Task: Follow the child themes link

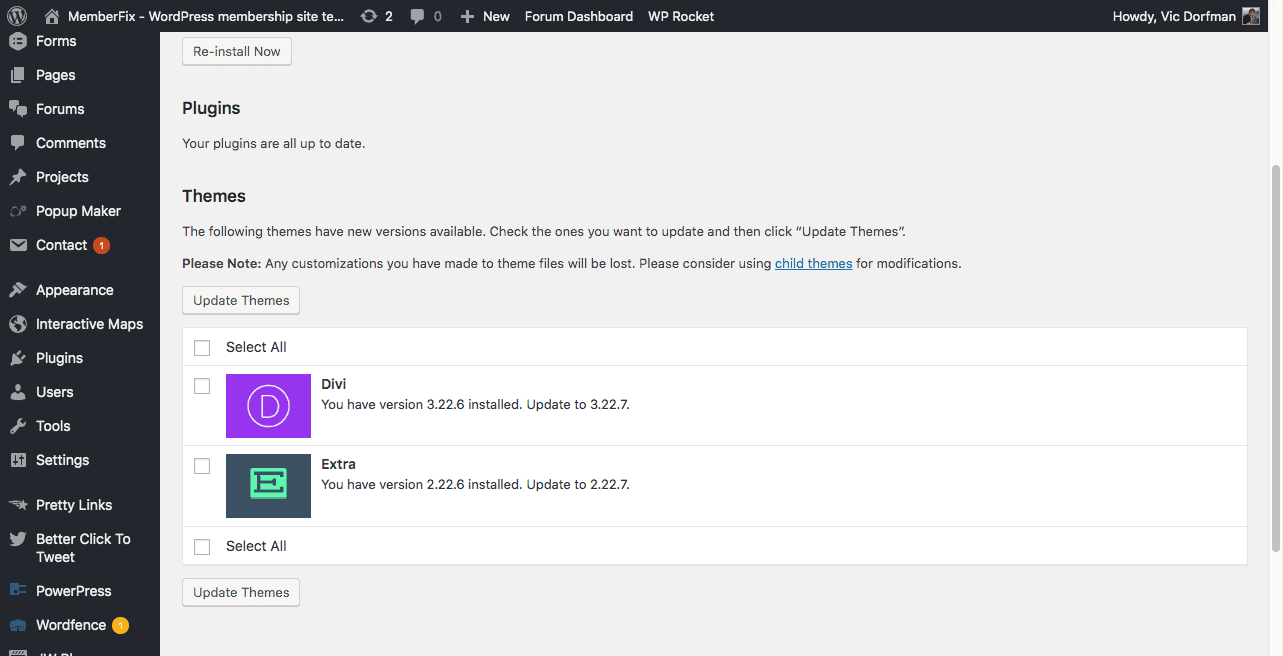Action: [x=813, y=264]
